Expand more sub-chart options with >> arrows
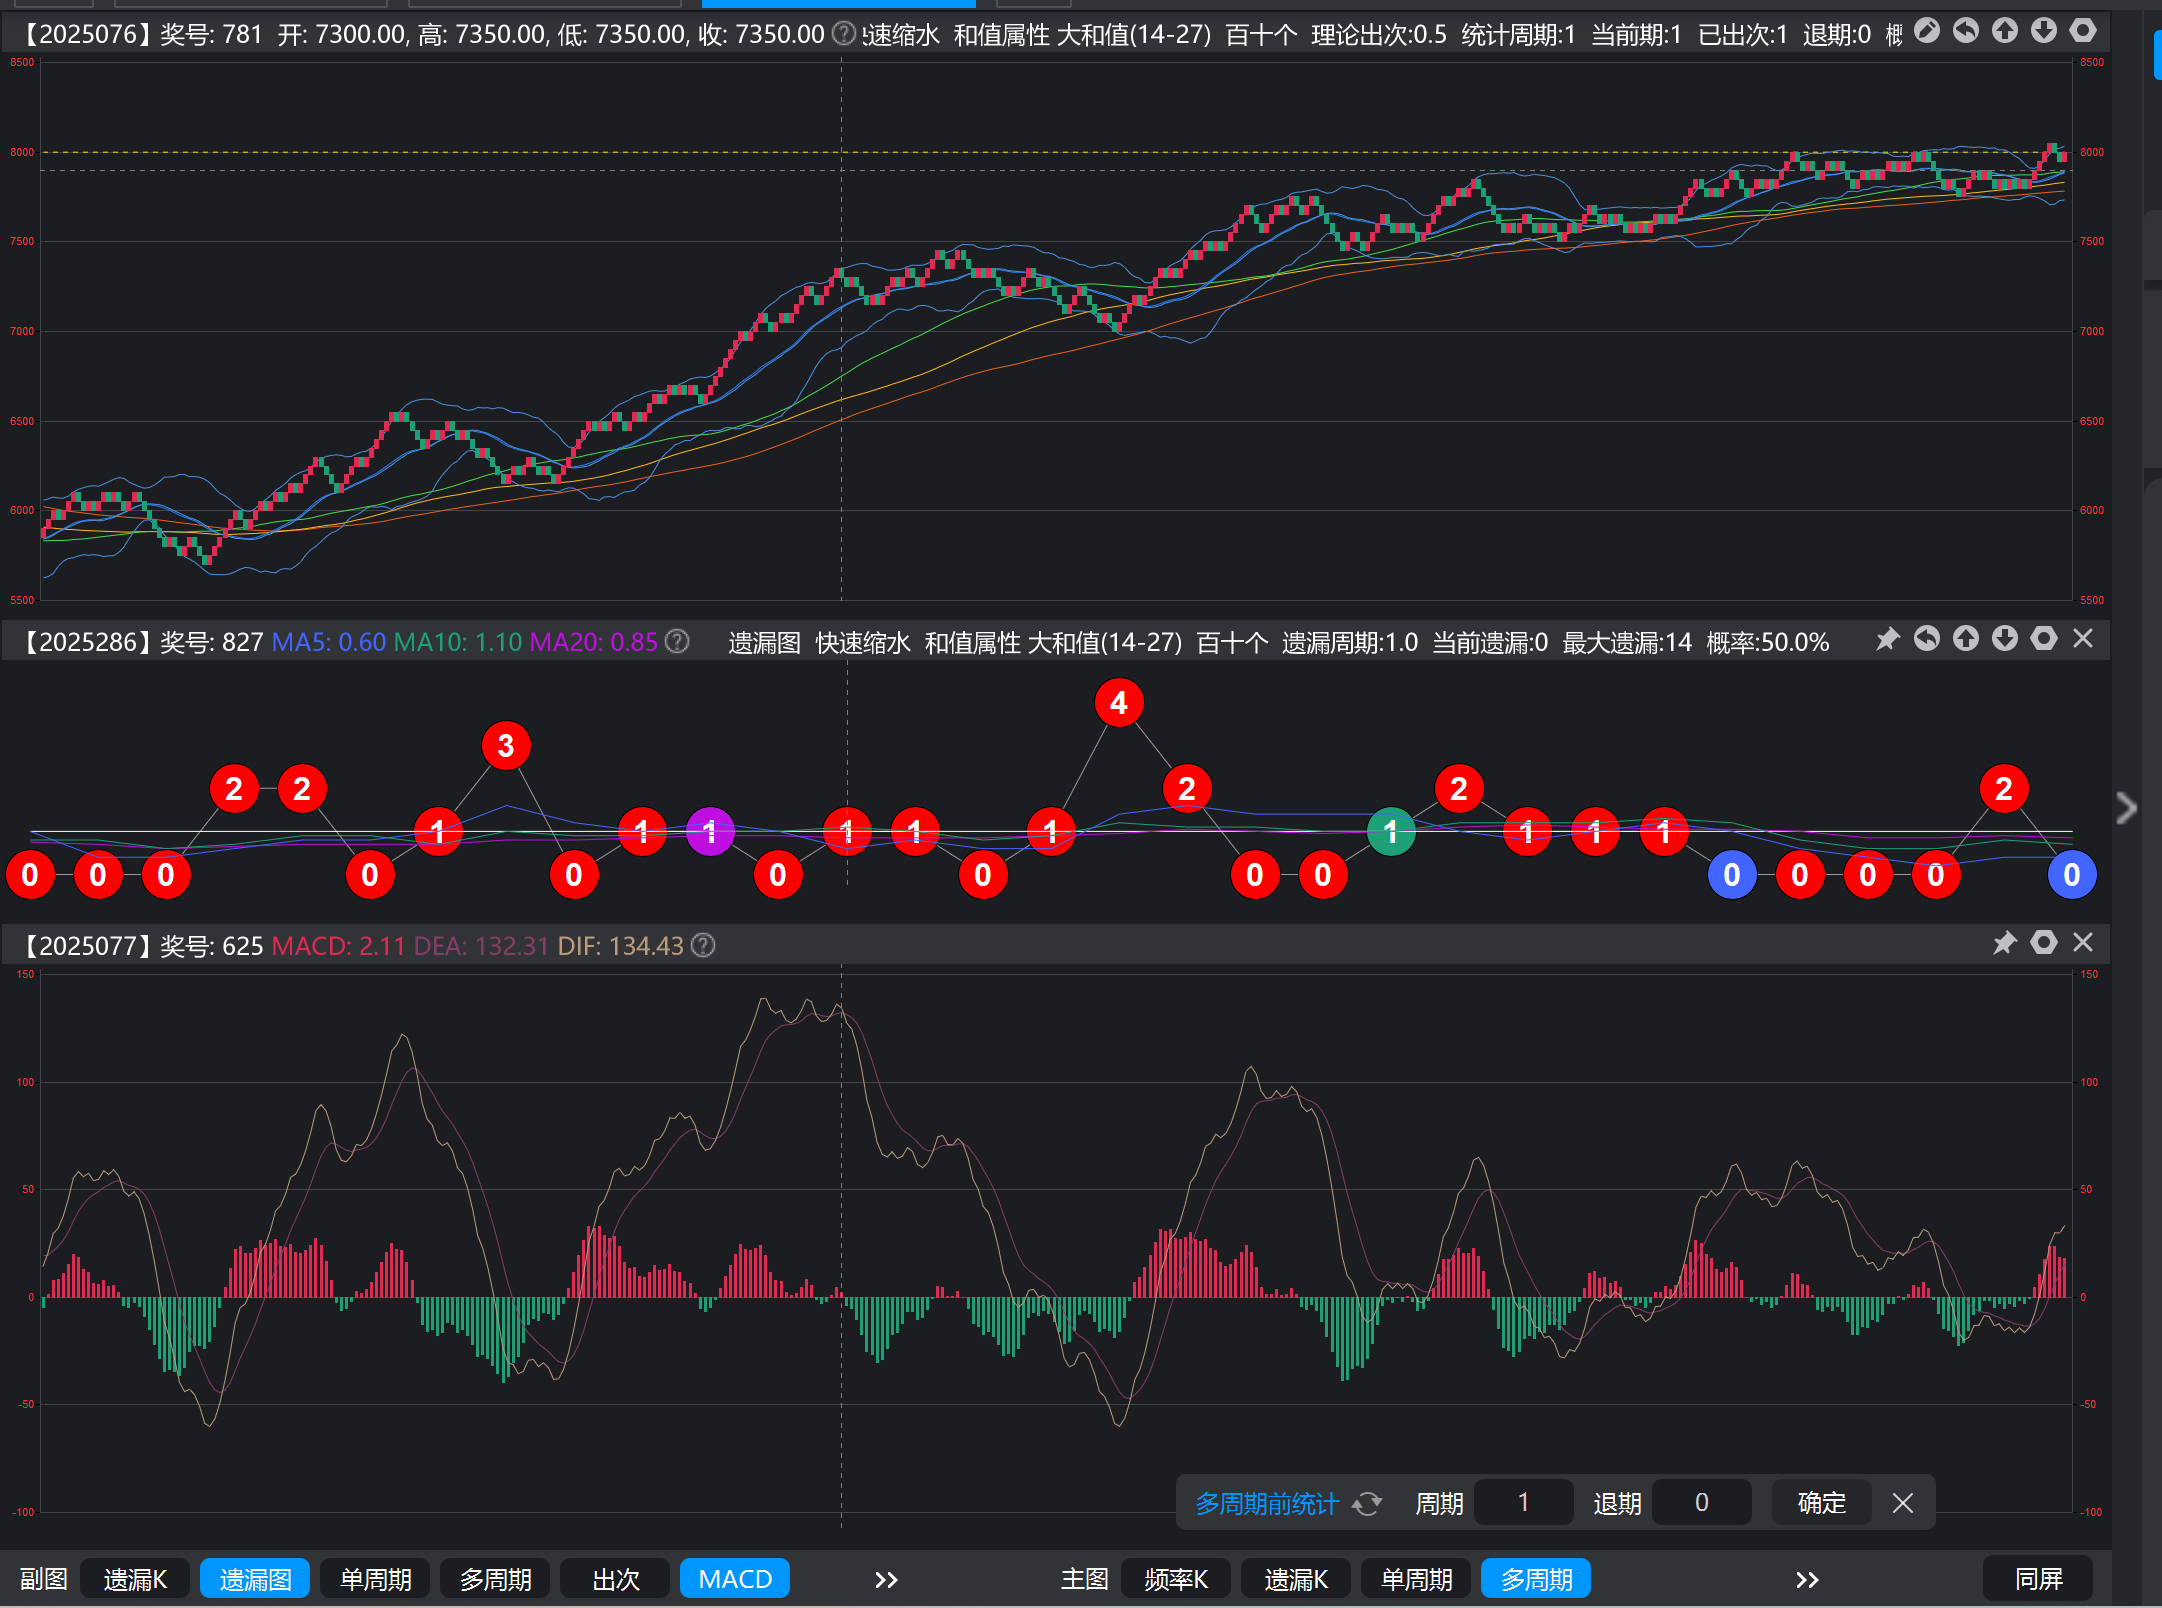This screenshot has height=1608, width=2162. pos(886,1579)
